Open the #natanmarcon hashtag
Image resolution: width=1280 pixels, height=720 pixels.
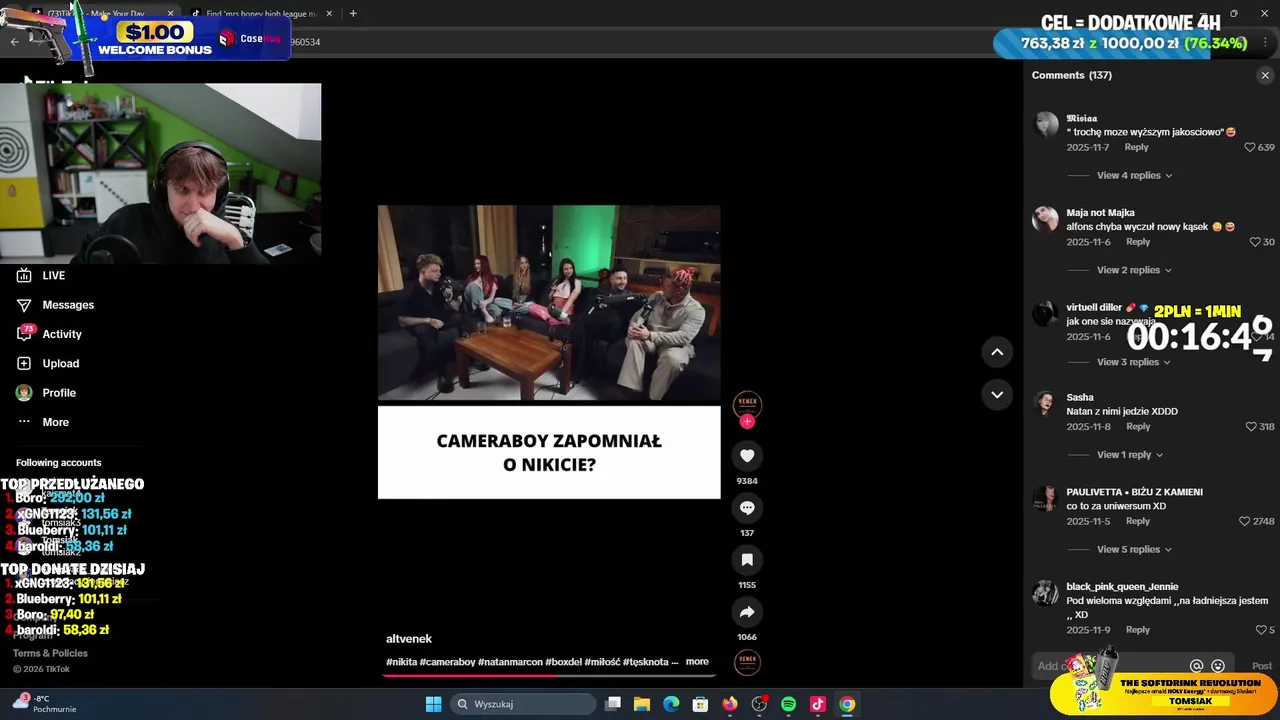coord(510,662)
